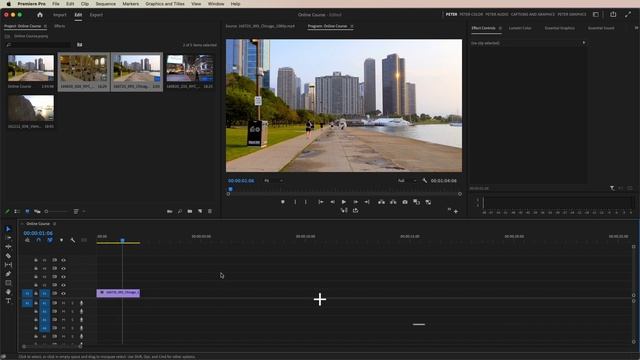
Task: Solo the first audio track
Action: pyautogui.click(x=73, y=303)
